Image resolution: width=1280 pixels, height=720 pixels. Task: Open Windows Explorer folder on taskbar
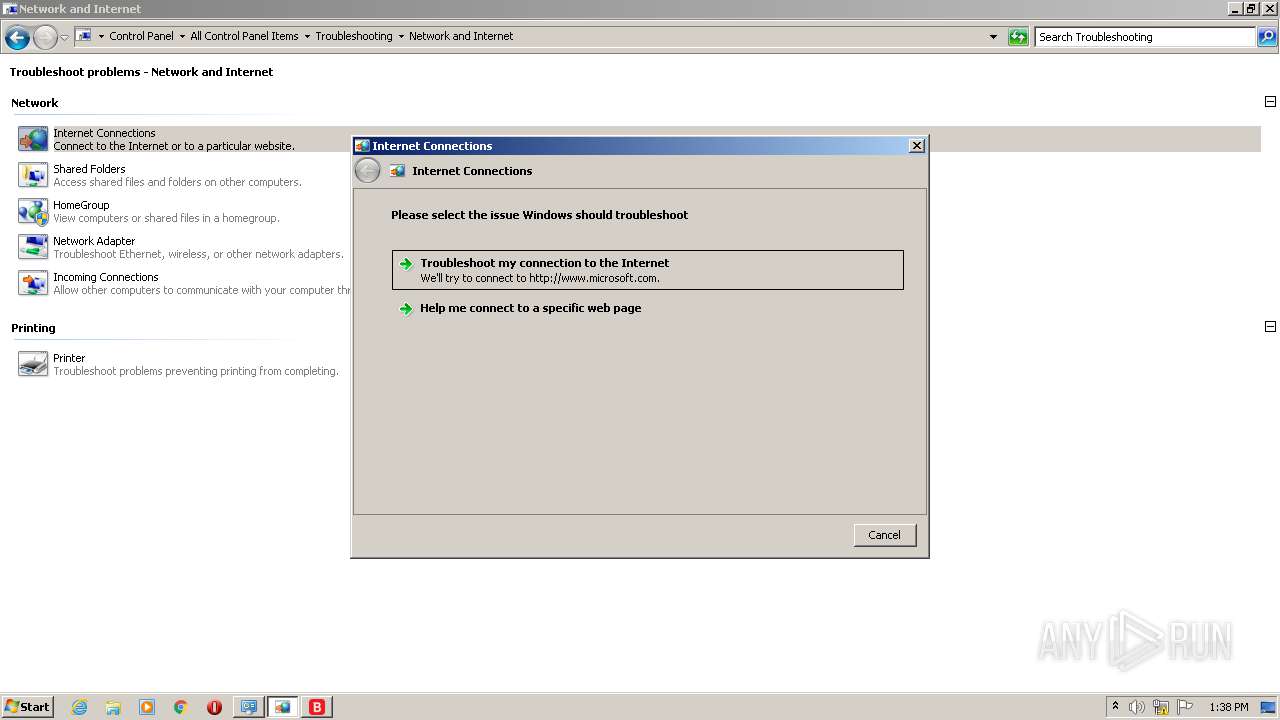(113, 707)
